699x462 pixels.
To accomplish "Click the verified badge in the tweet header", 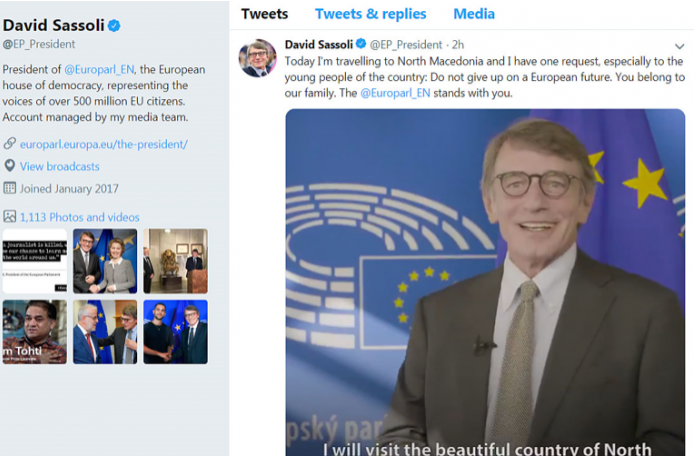I will 360,45.
